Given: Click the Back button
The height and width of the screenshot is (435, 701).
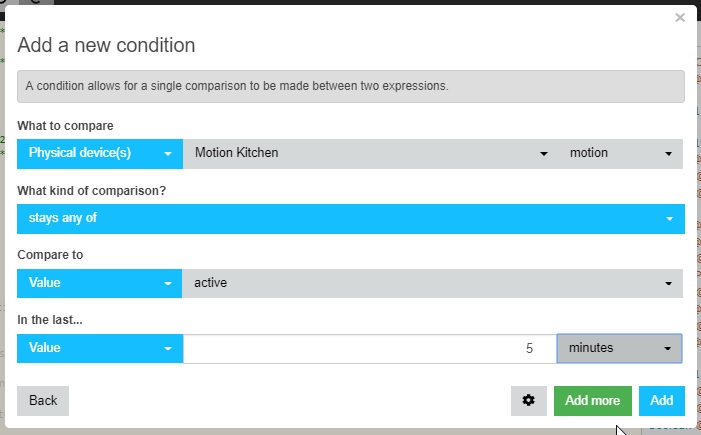Looking at the screenshot, I should [x=43, y=401].
